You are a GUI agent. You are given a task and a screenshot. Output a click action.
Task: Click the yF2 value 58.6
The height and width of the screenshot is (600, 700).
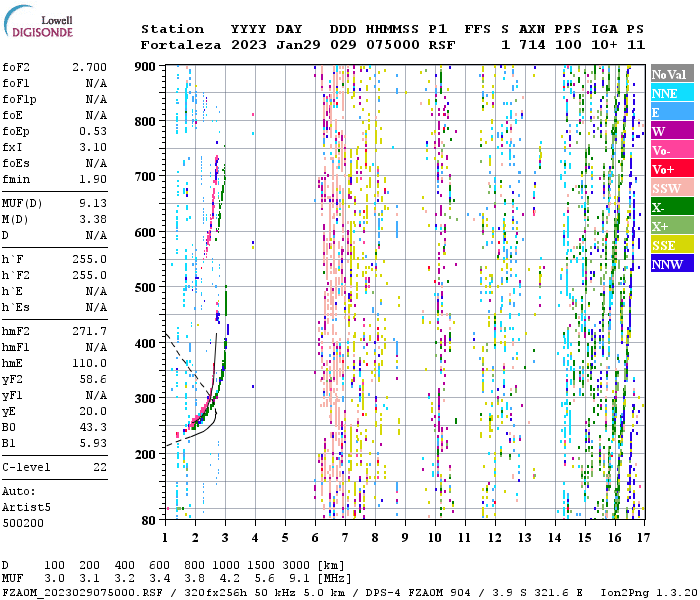click(93, 380)
